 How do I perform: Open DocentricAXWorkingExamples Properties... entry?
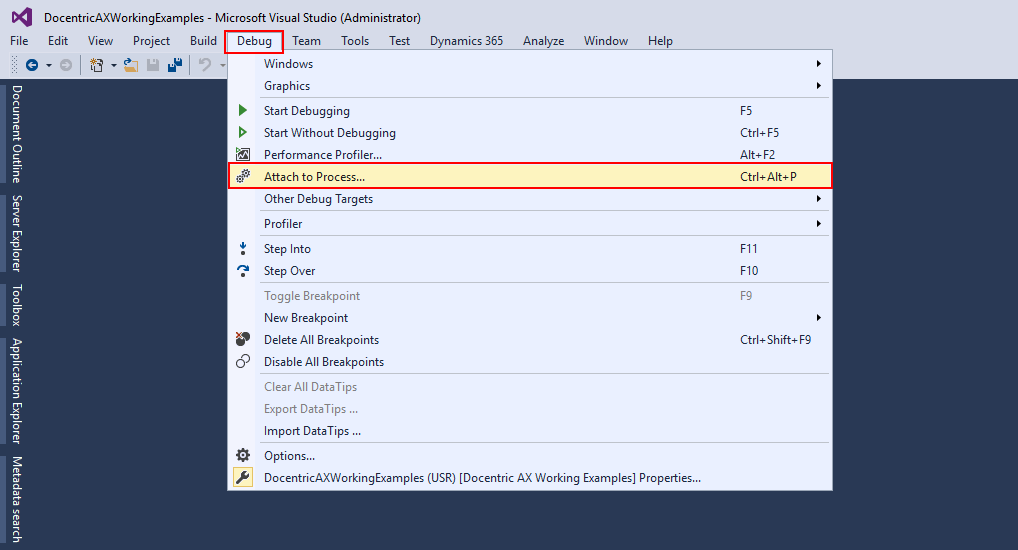pos(530,477)
